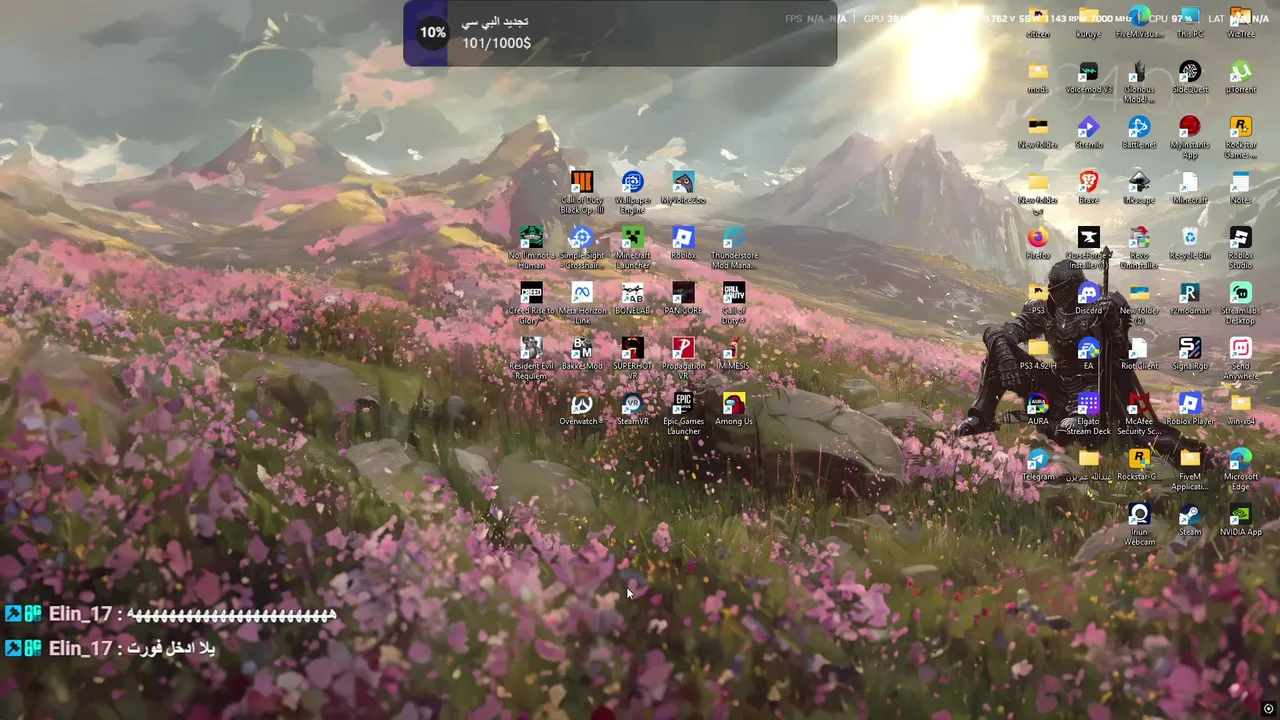Open NVIDIA App shortcut

pyautogui.click(x=1240, y=513)
